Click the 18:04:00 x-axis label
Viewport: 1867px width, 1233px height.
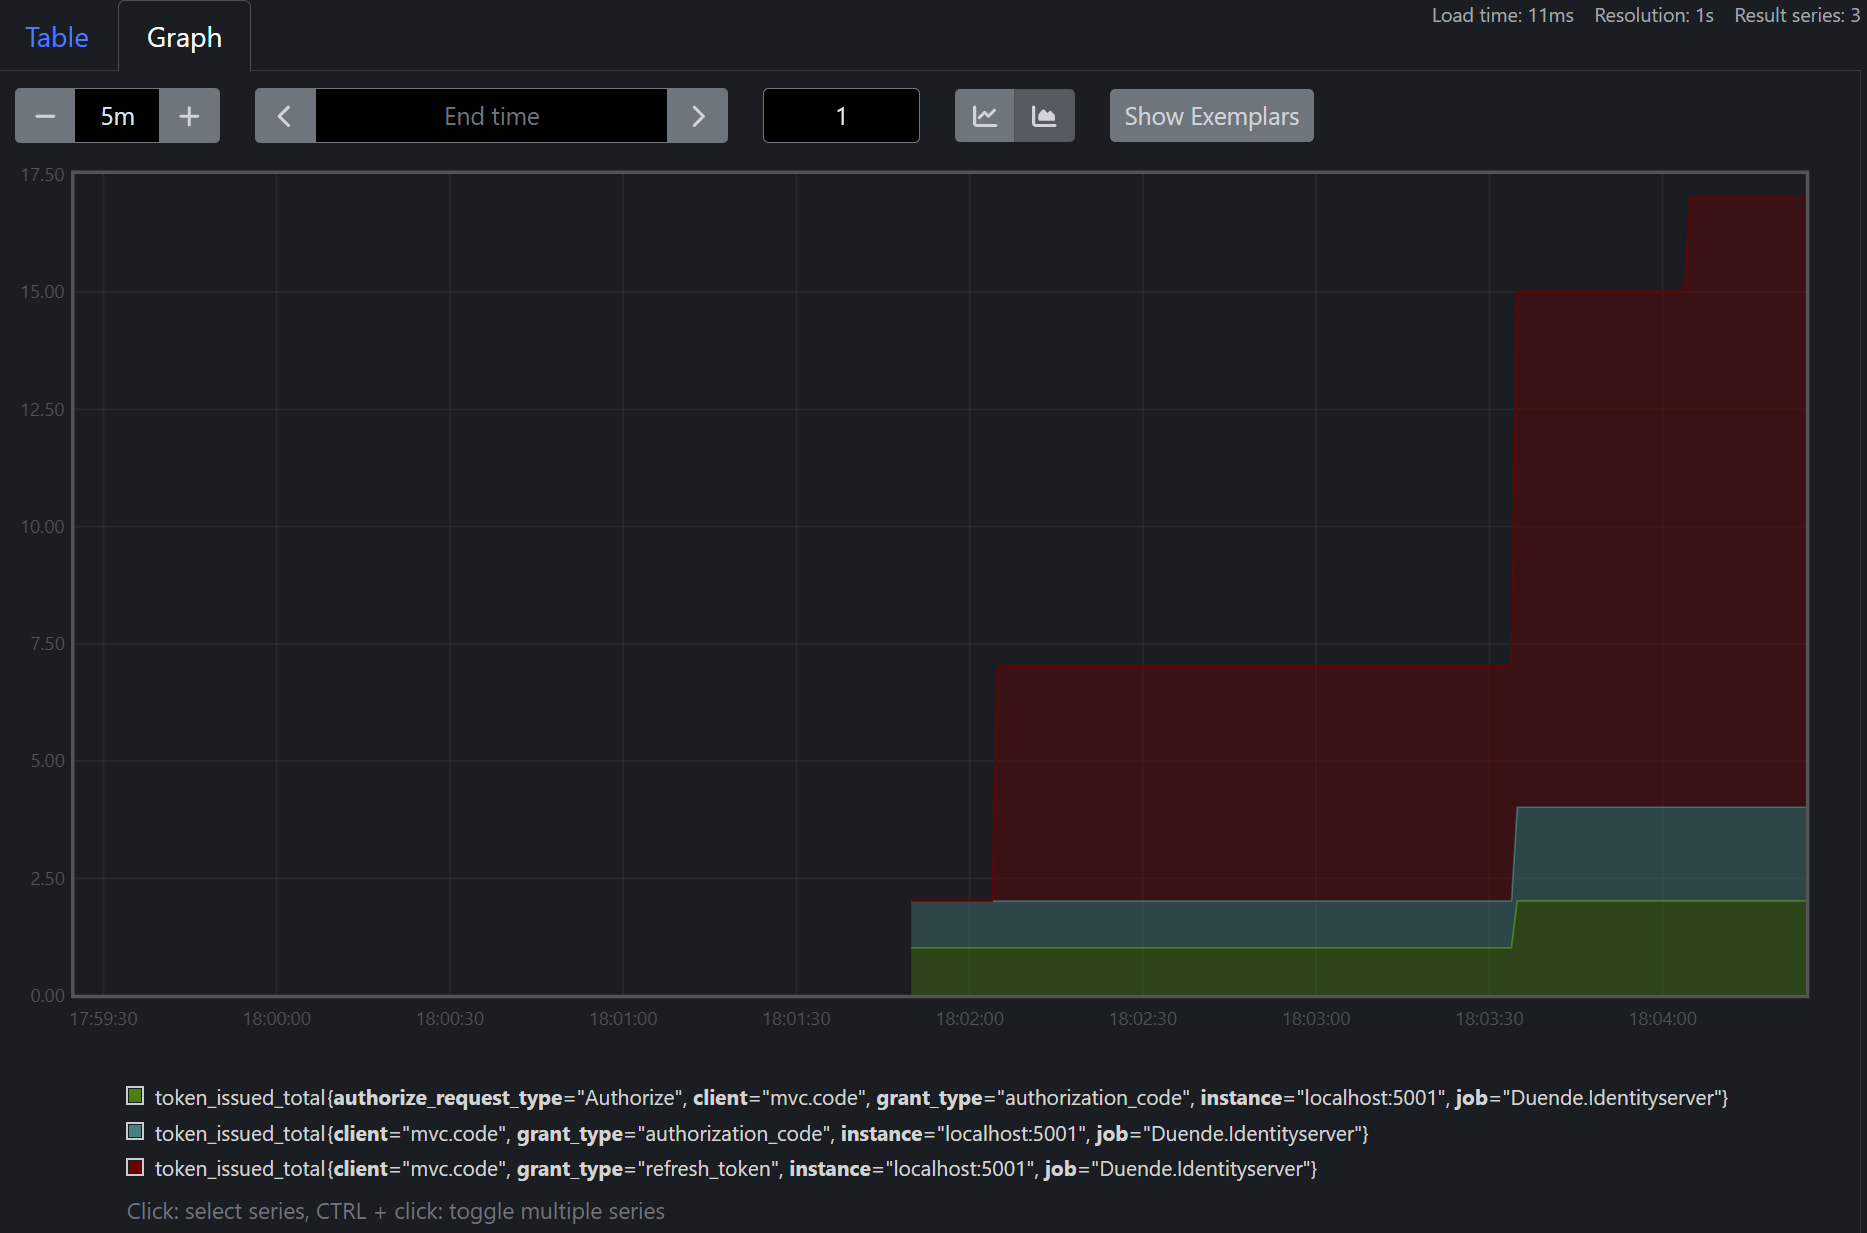(x=1662, y=1019)
